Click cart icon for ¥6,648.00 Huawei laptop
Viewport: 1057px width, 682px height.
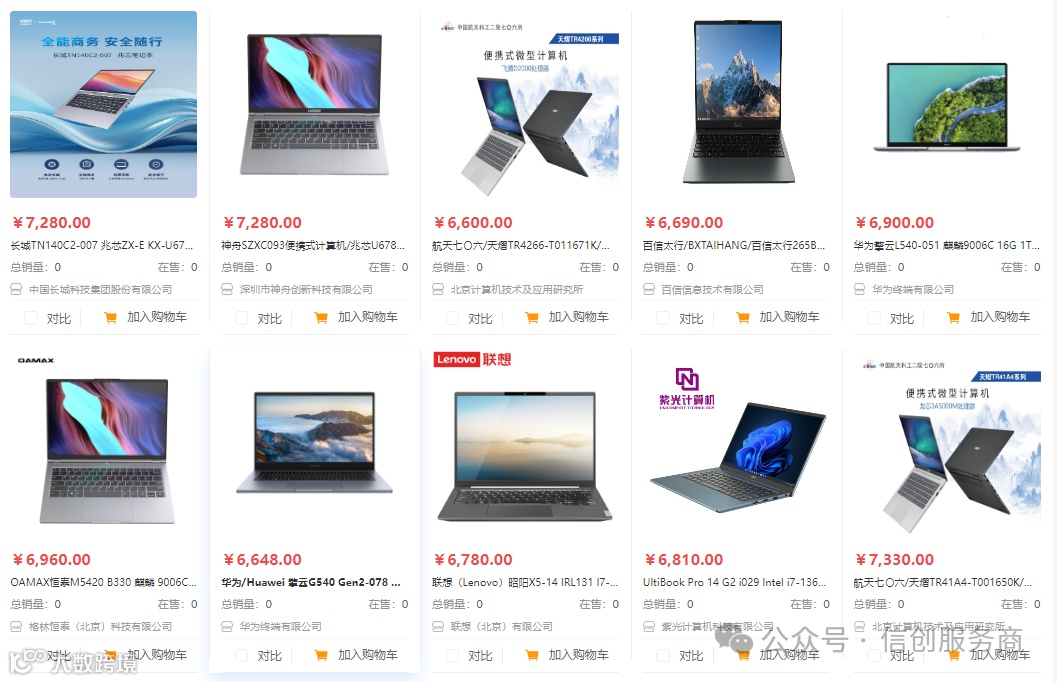tap(321, 655)
